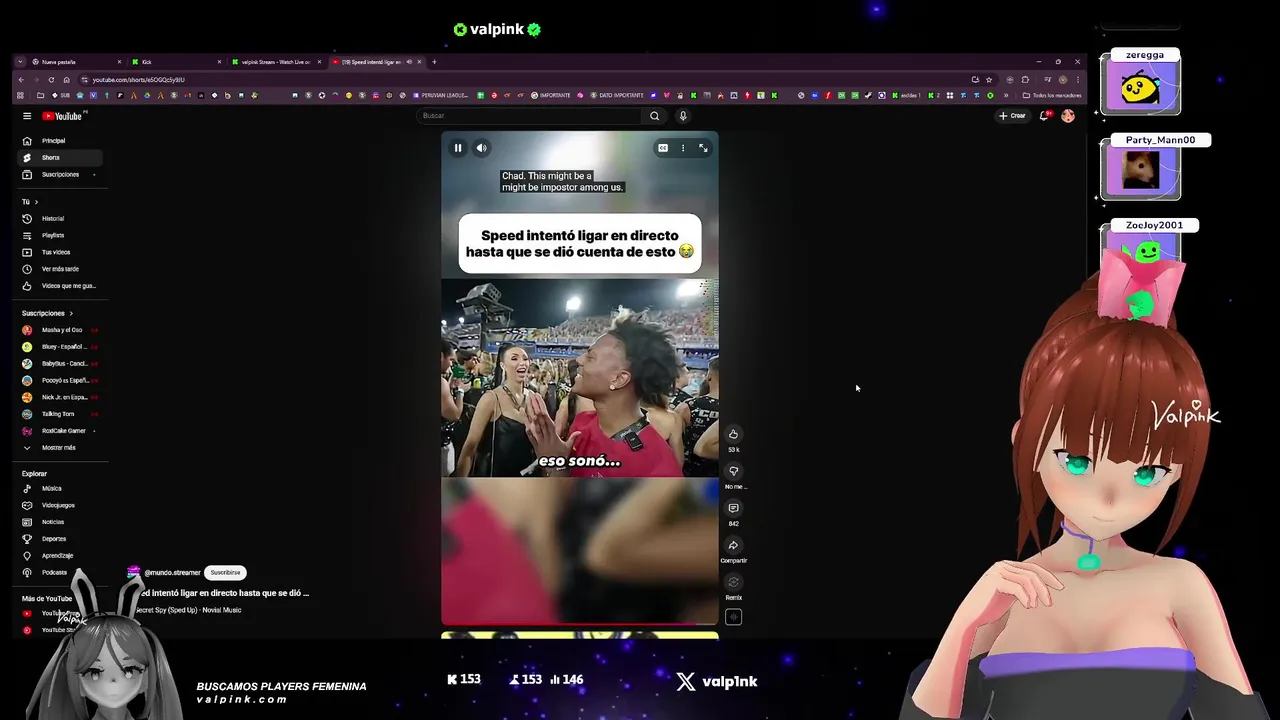Open a new browser tab

tap(434, 62)
